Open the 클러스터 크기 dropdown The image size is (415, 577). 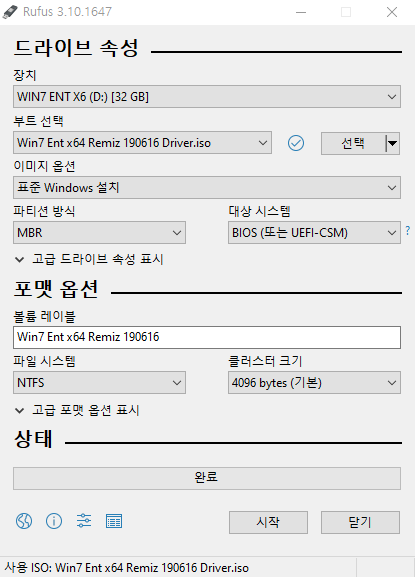[314, 383]
